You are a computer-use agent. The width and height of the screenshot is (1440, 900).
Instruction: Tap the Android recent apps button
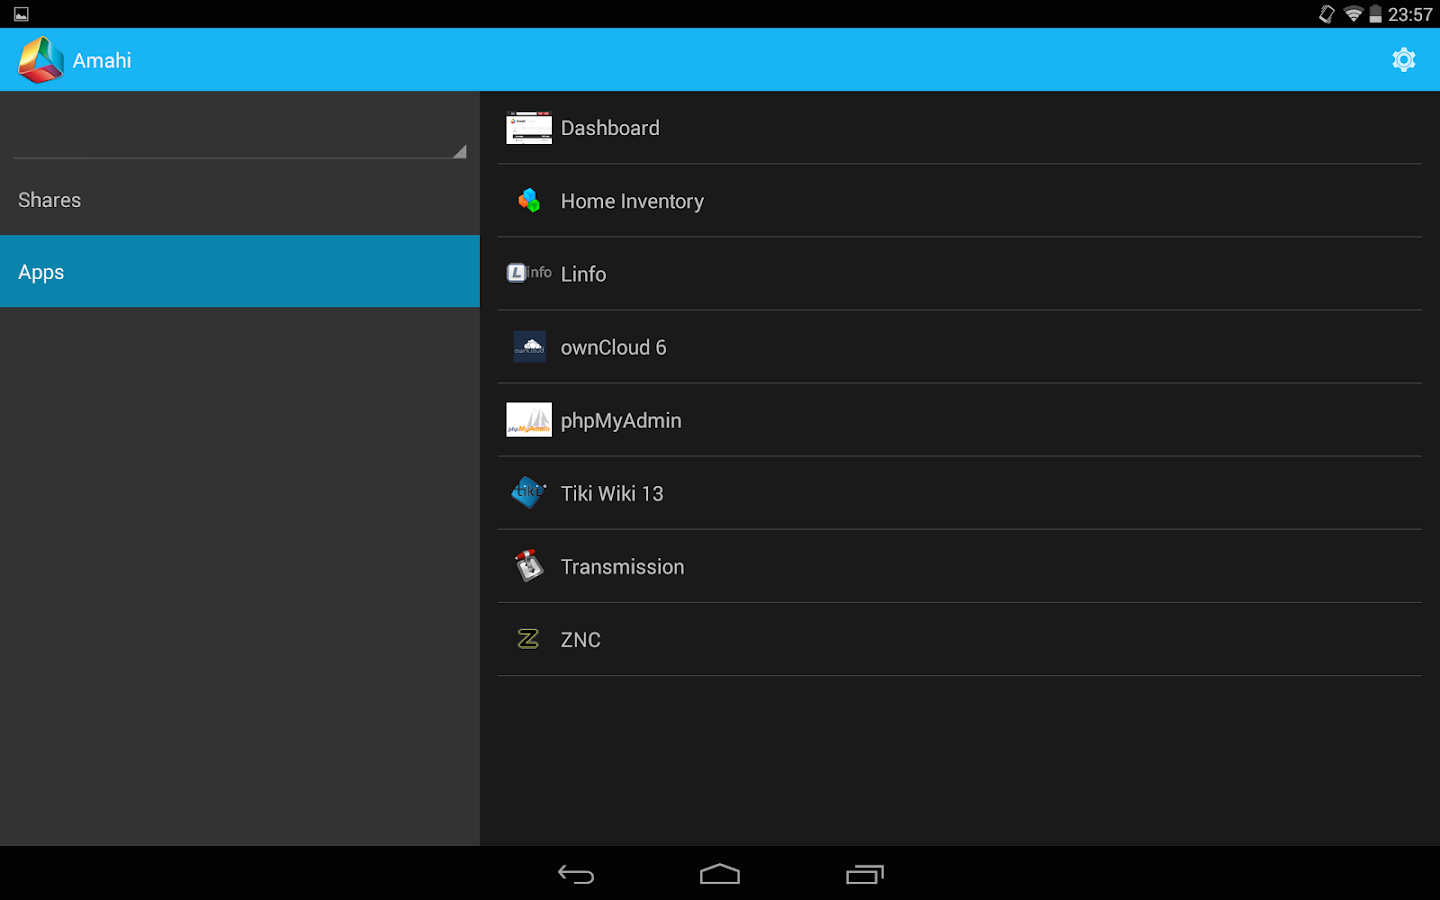pyautogui.click(x=865, y=874)
